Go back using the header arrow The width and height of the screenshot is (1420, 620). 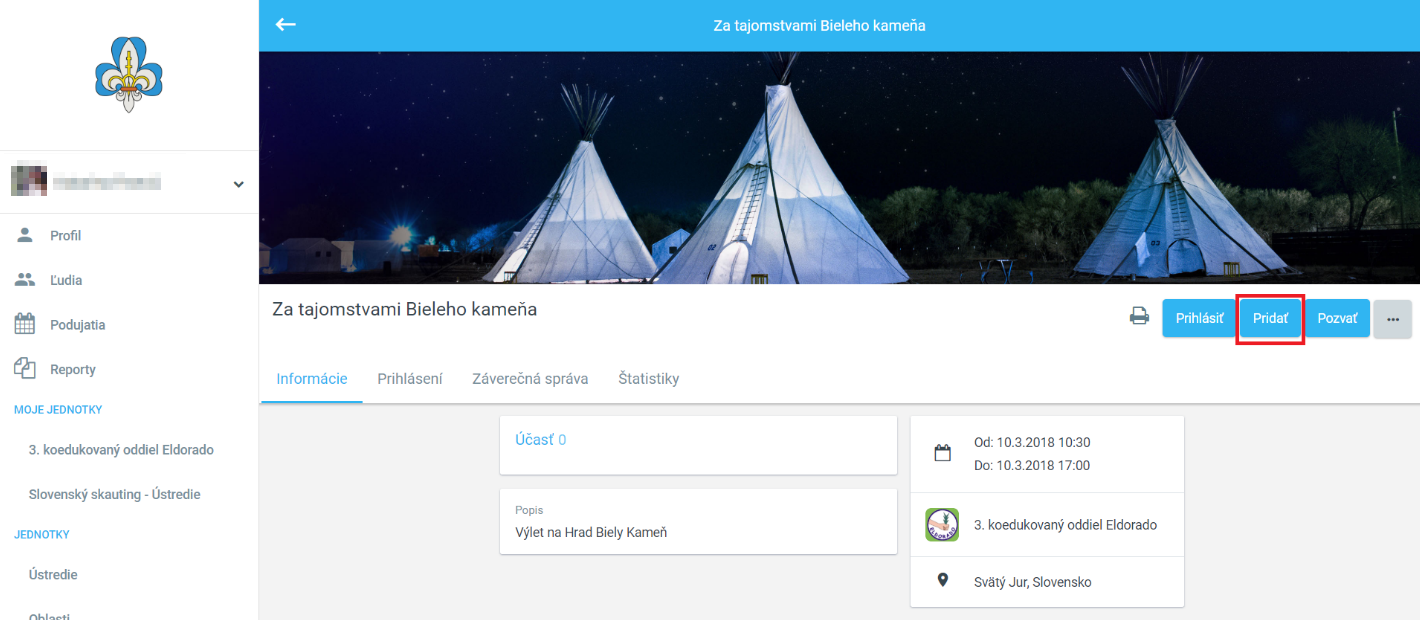[286, 25]
